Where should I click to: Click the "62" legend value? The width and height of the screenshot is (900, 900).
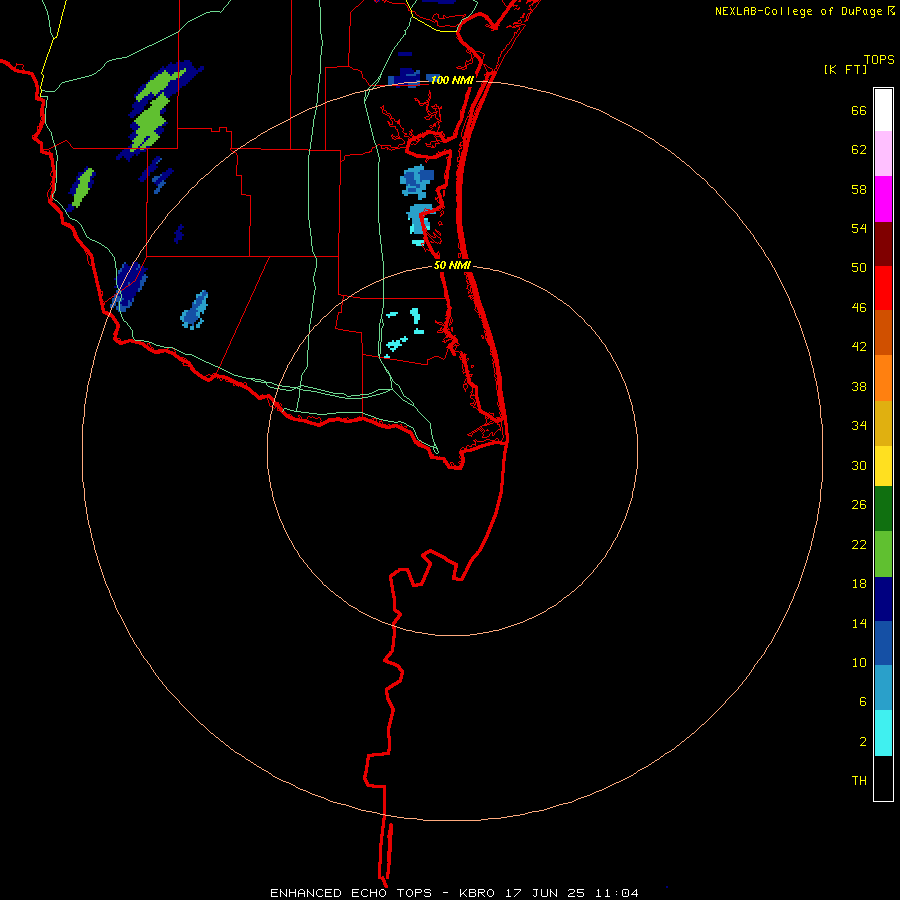tap(859, 150)
